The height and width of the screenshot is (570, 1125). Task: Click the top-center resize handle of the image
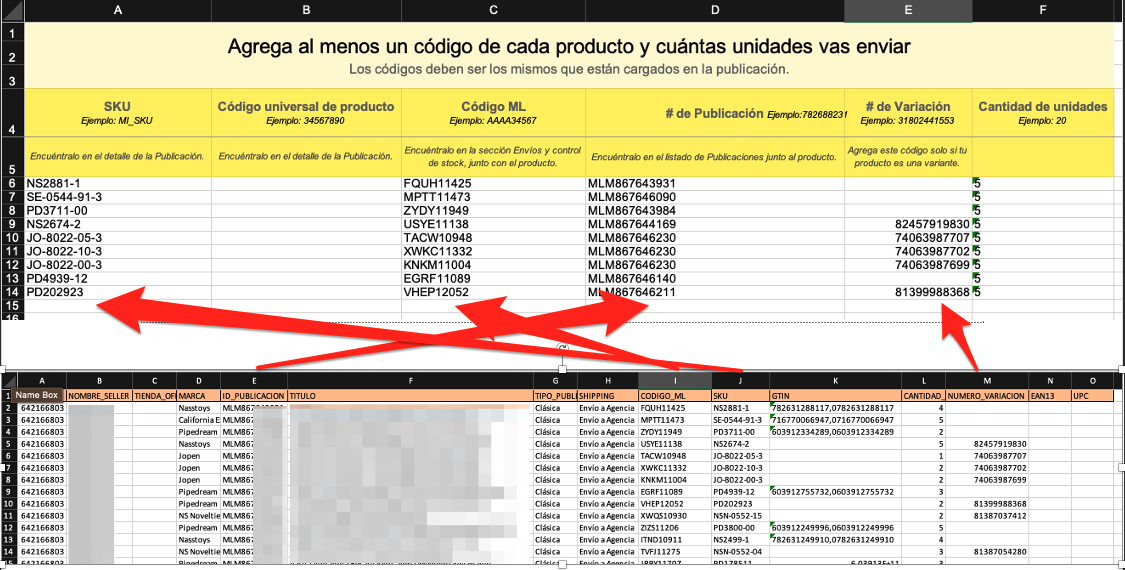562,369
